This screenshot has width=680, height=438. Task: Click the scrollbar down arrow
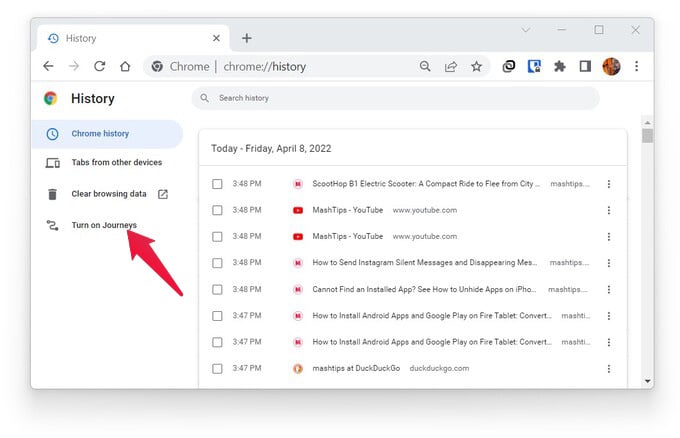(x=647, y=381)
